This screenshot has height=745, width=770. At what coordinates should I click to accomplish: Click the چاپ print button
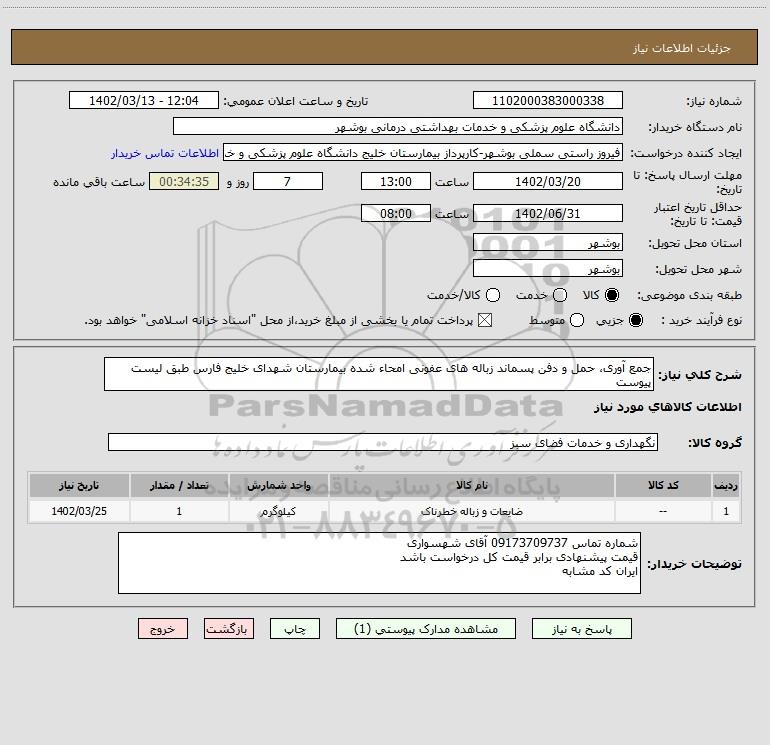click(295, 629)
